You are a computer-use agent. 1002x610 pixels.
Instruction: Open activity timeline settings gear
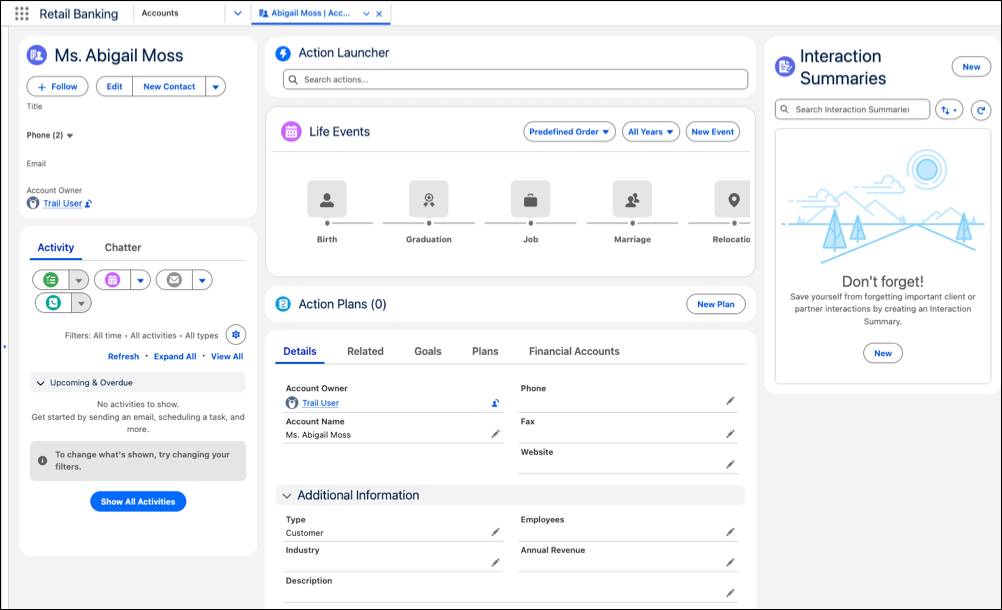[236, 335]
